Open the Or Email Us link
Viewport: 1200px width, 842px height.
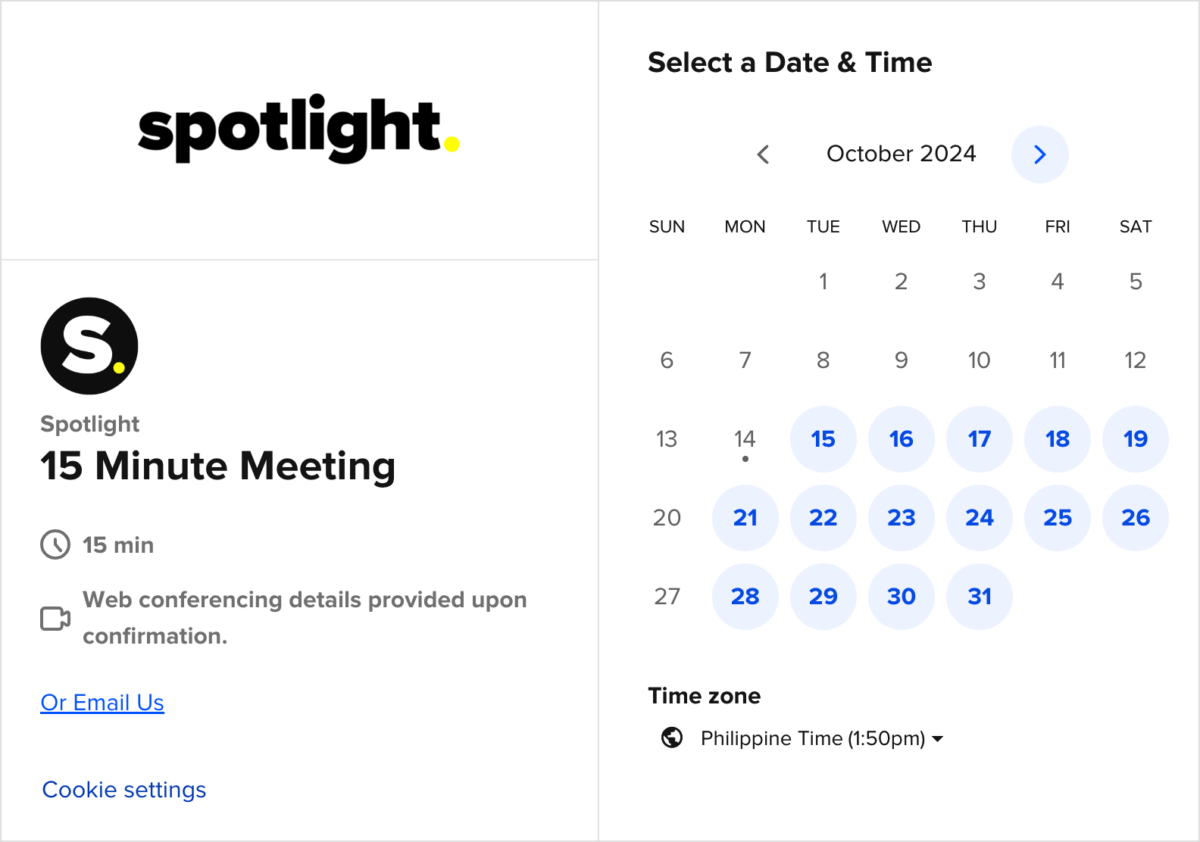(x=102, y=703)
